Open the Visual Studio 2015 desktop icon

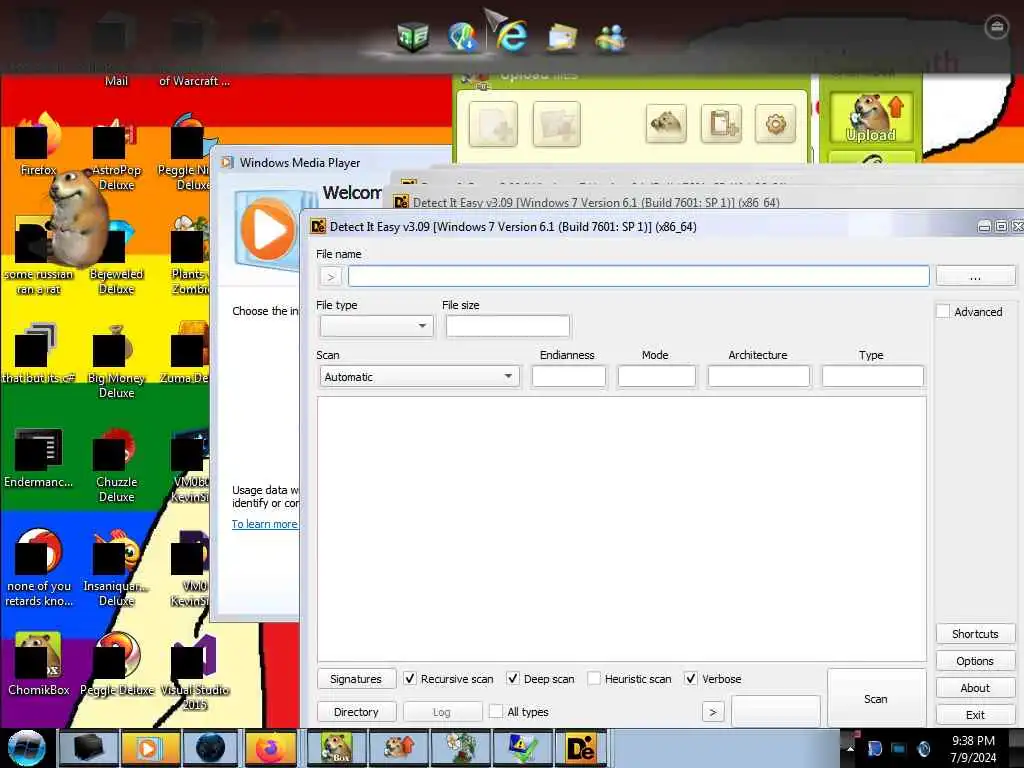click(195, 673)
